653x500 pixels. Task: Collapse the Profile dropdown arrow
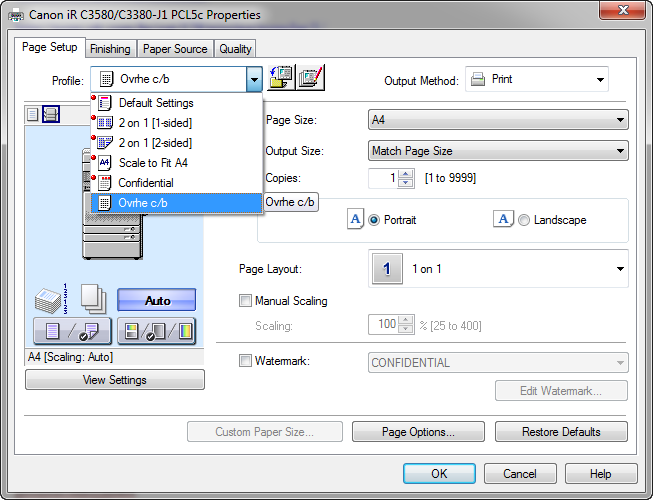coord(254,79)
